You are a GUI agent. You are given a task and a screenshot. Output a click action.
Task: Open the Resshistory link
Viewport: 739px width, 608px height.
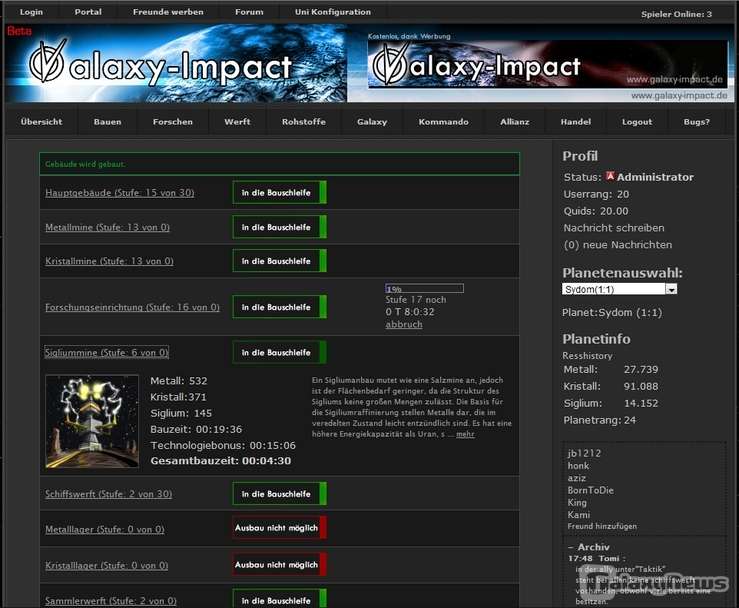point(587,355)
